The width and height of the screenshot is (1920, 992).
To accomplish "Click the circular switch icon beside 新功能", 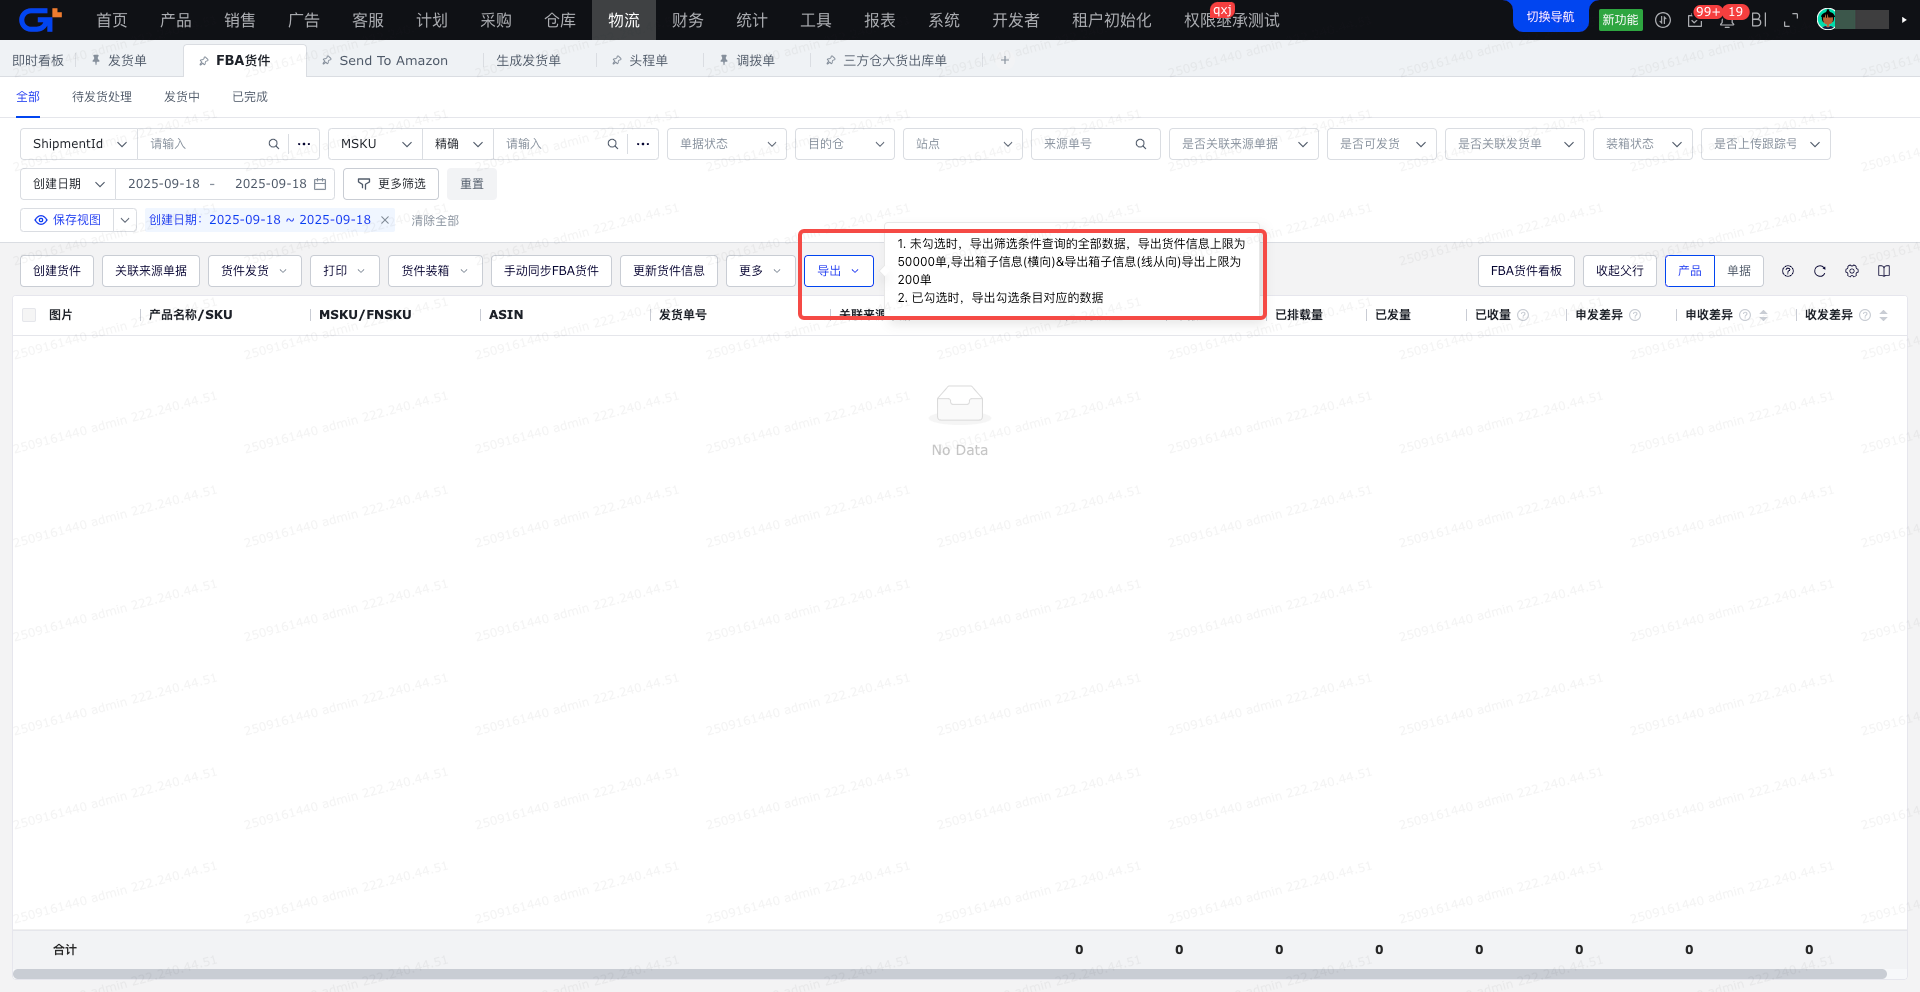I will click(x=1663, y=20).
